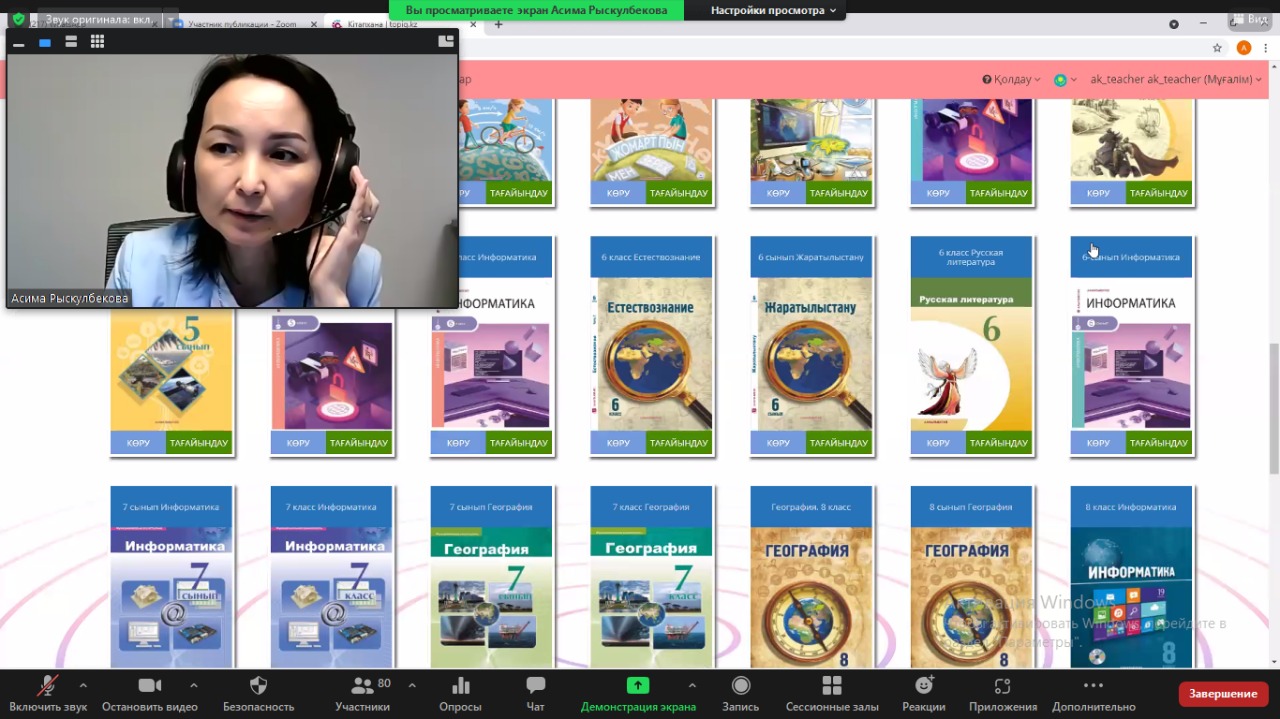Open the ak_teacher (Мұғалім) user menu
This screenshot has width=1280, height=719.
1176,79
